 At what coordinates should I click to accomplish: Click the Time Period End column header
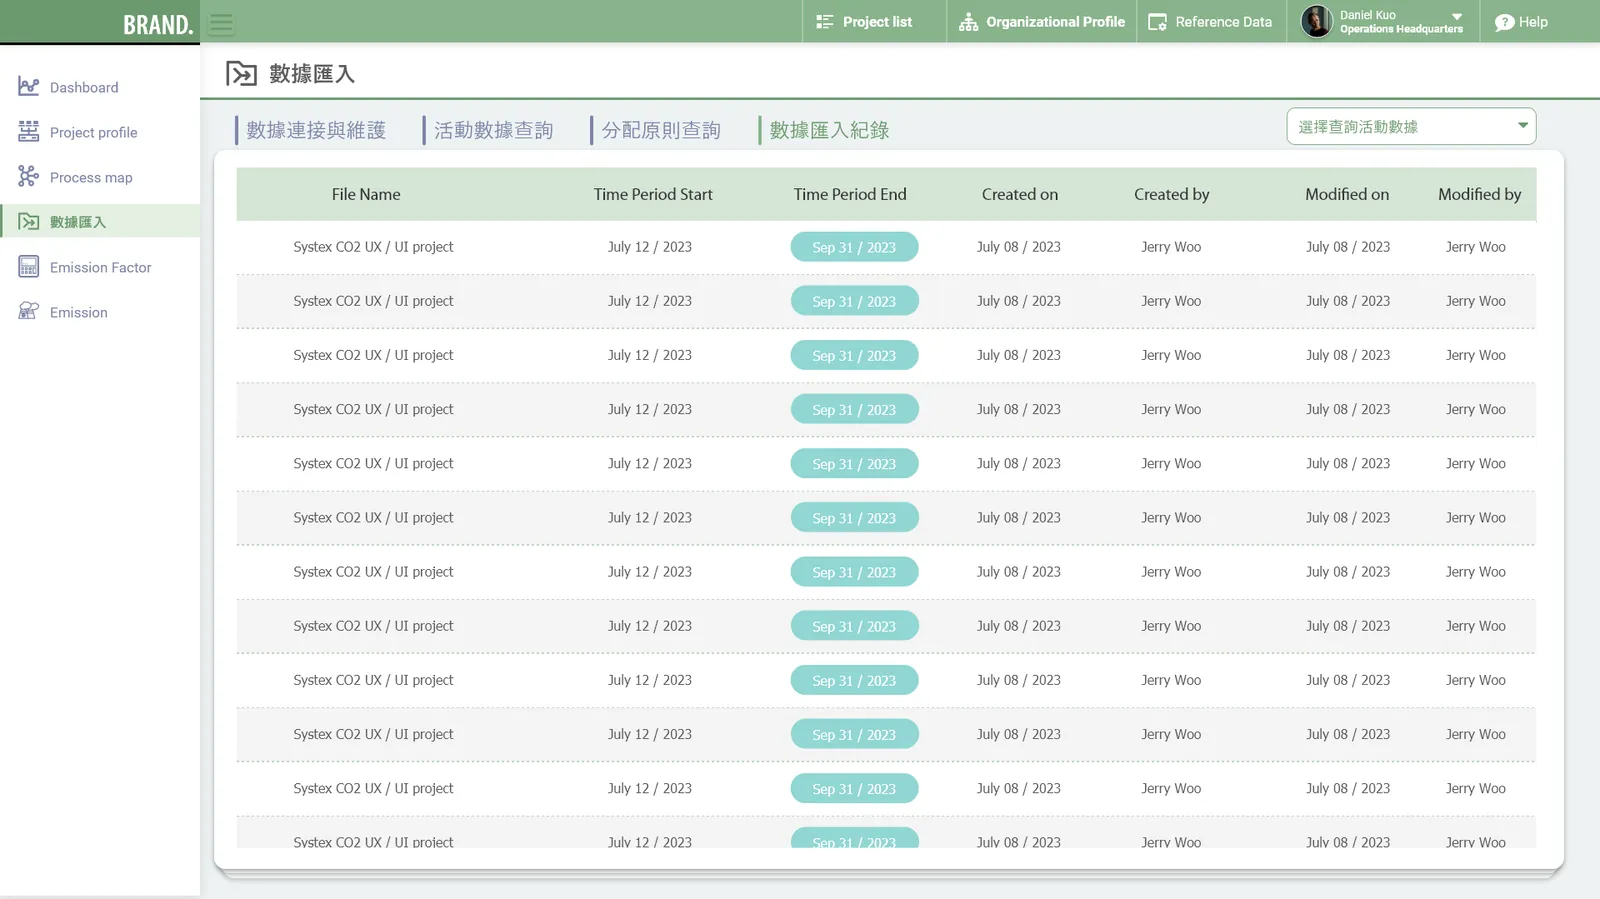pyautogui.click(x=850, y=194)
